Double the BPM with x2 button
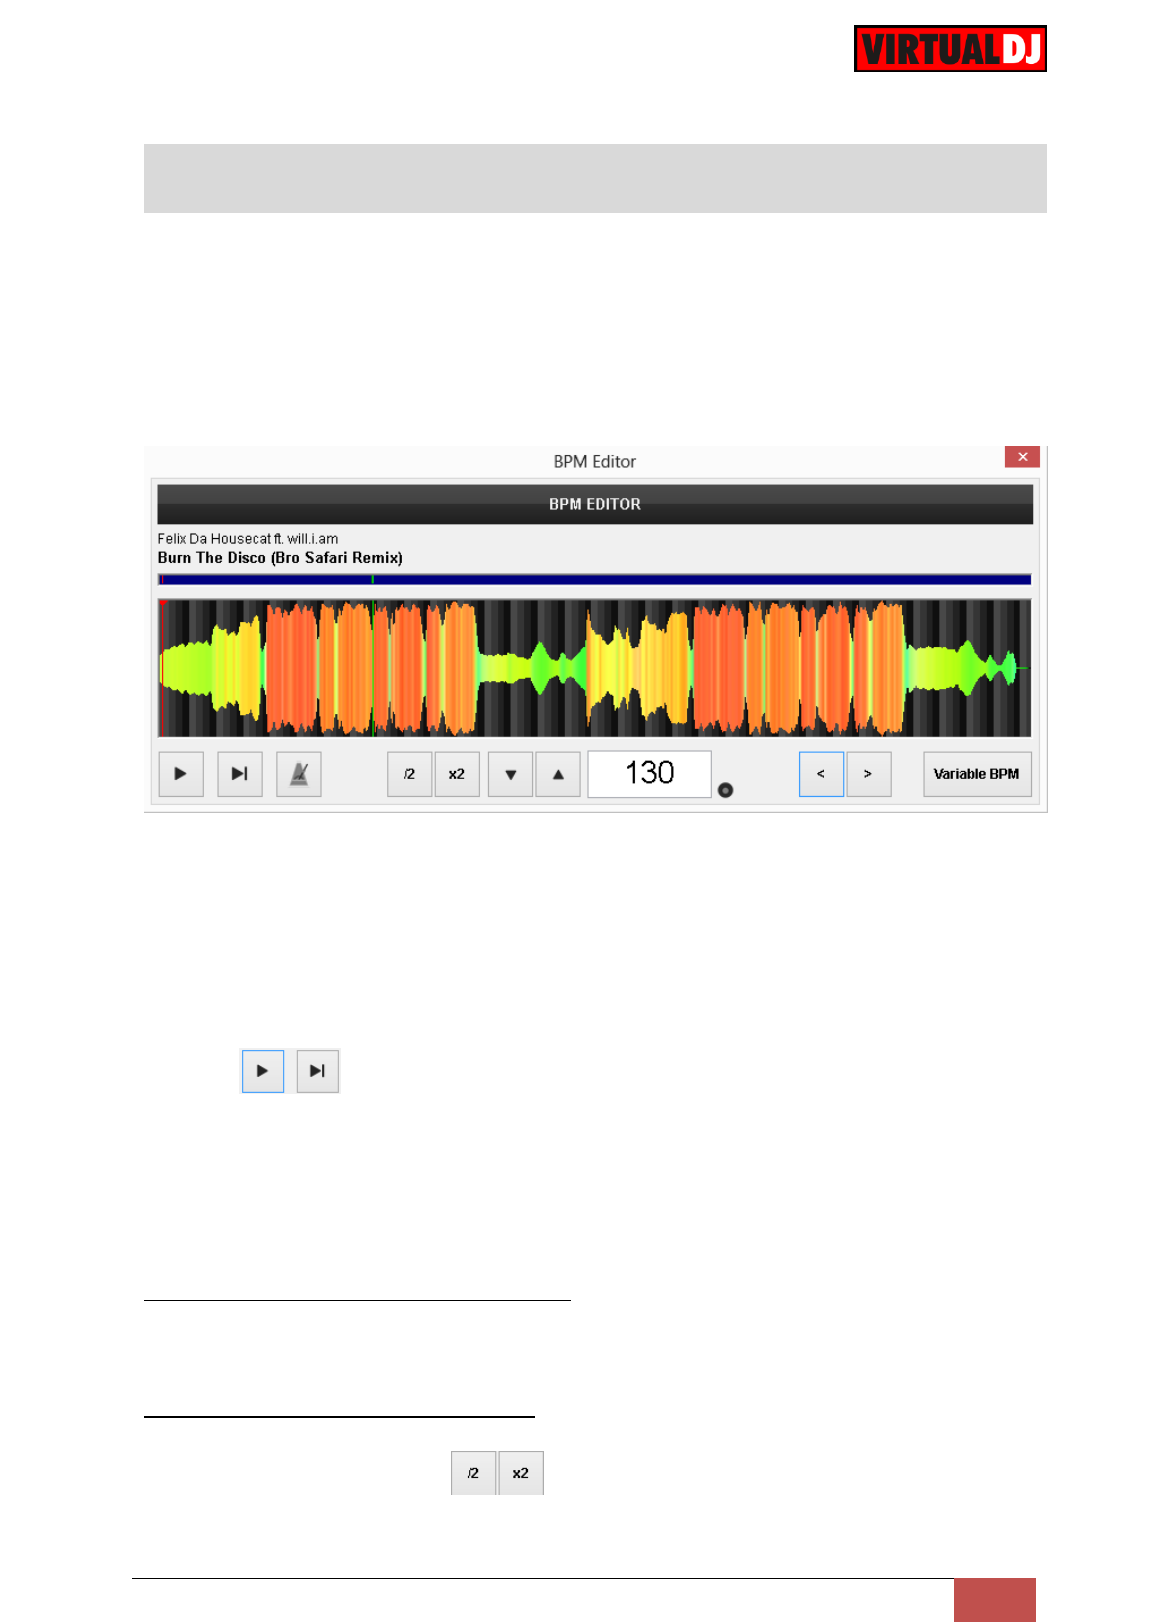Viewport: 1169px width, 1622px height. [x=457, y=774]
